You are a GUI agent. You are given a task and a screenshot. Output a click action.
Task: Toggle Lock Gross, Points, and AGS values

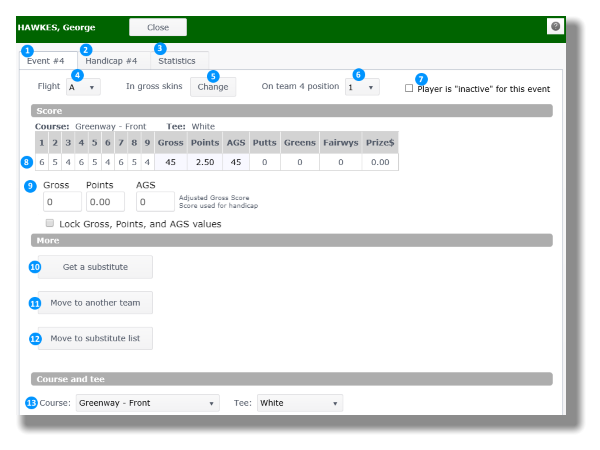(x=50, y=224)
